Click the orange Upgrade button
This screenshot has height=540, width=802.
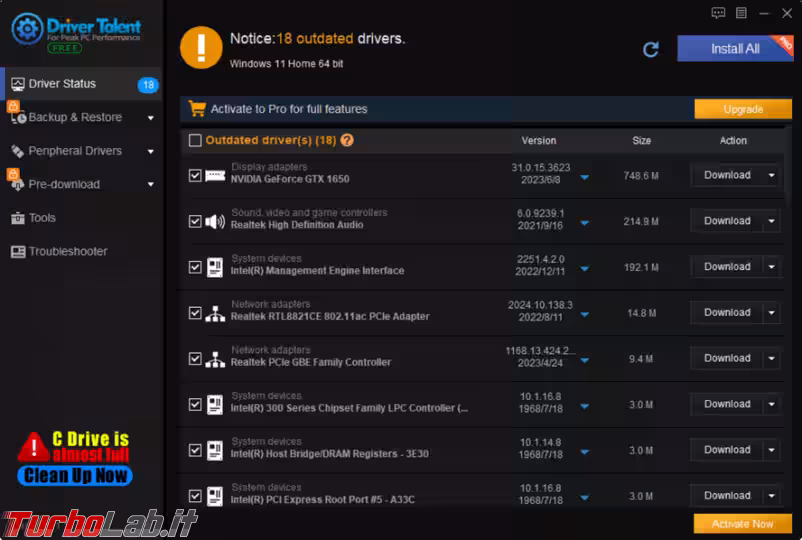[x=743, y=109]
